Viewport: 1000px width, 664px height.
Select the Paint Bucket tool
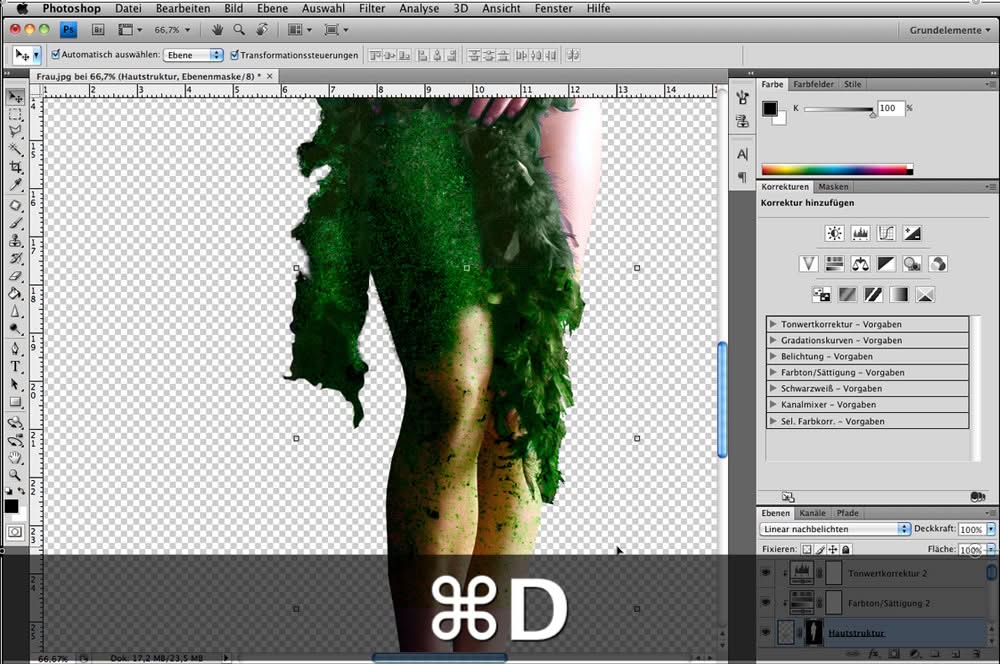(15, 294)
